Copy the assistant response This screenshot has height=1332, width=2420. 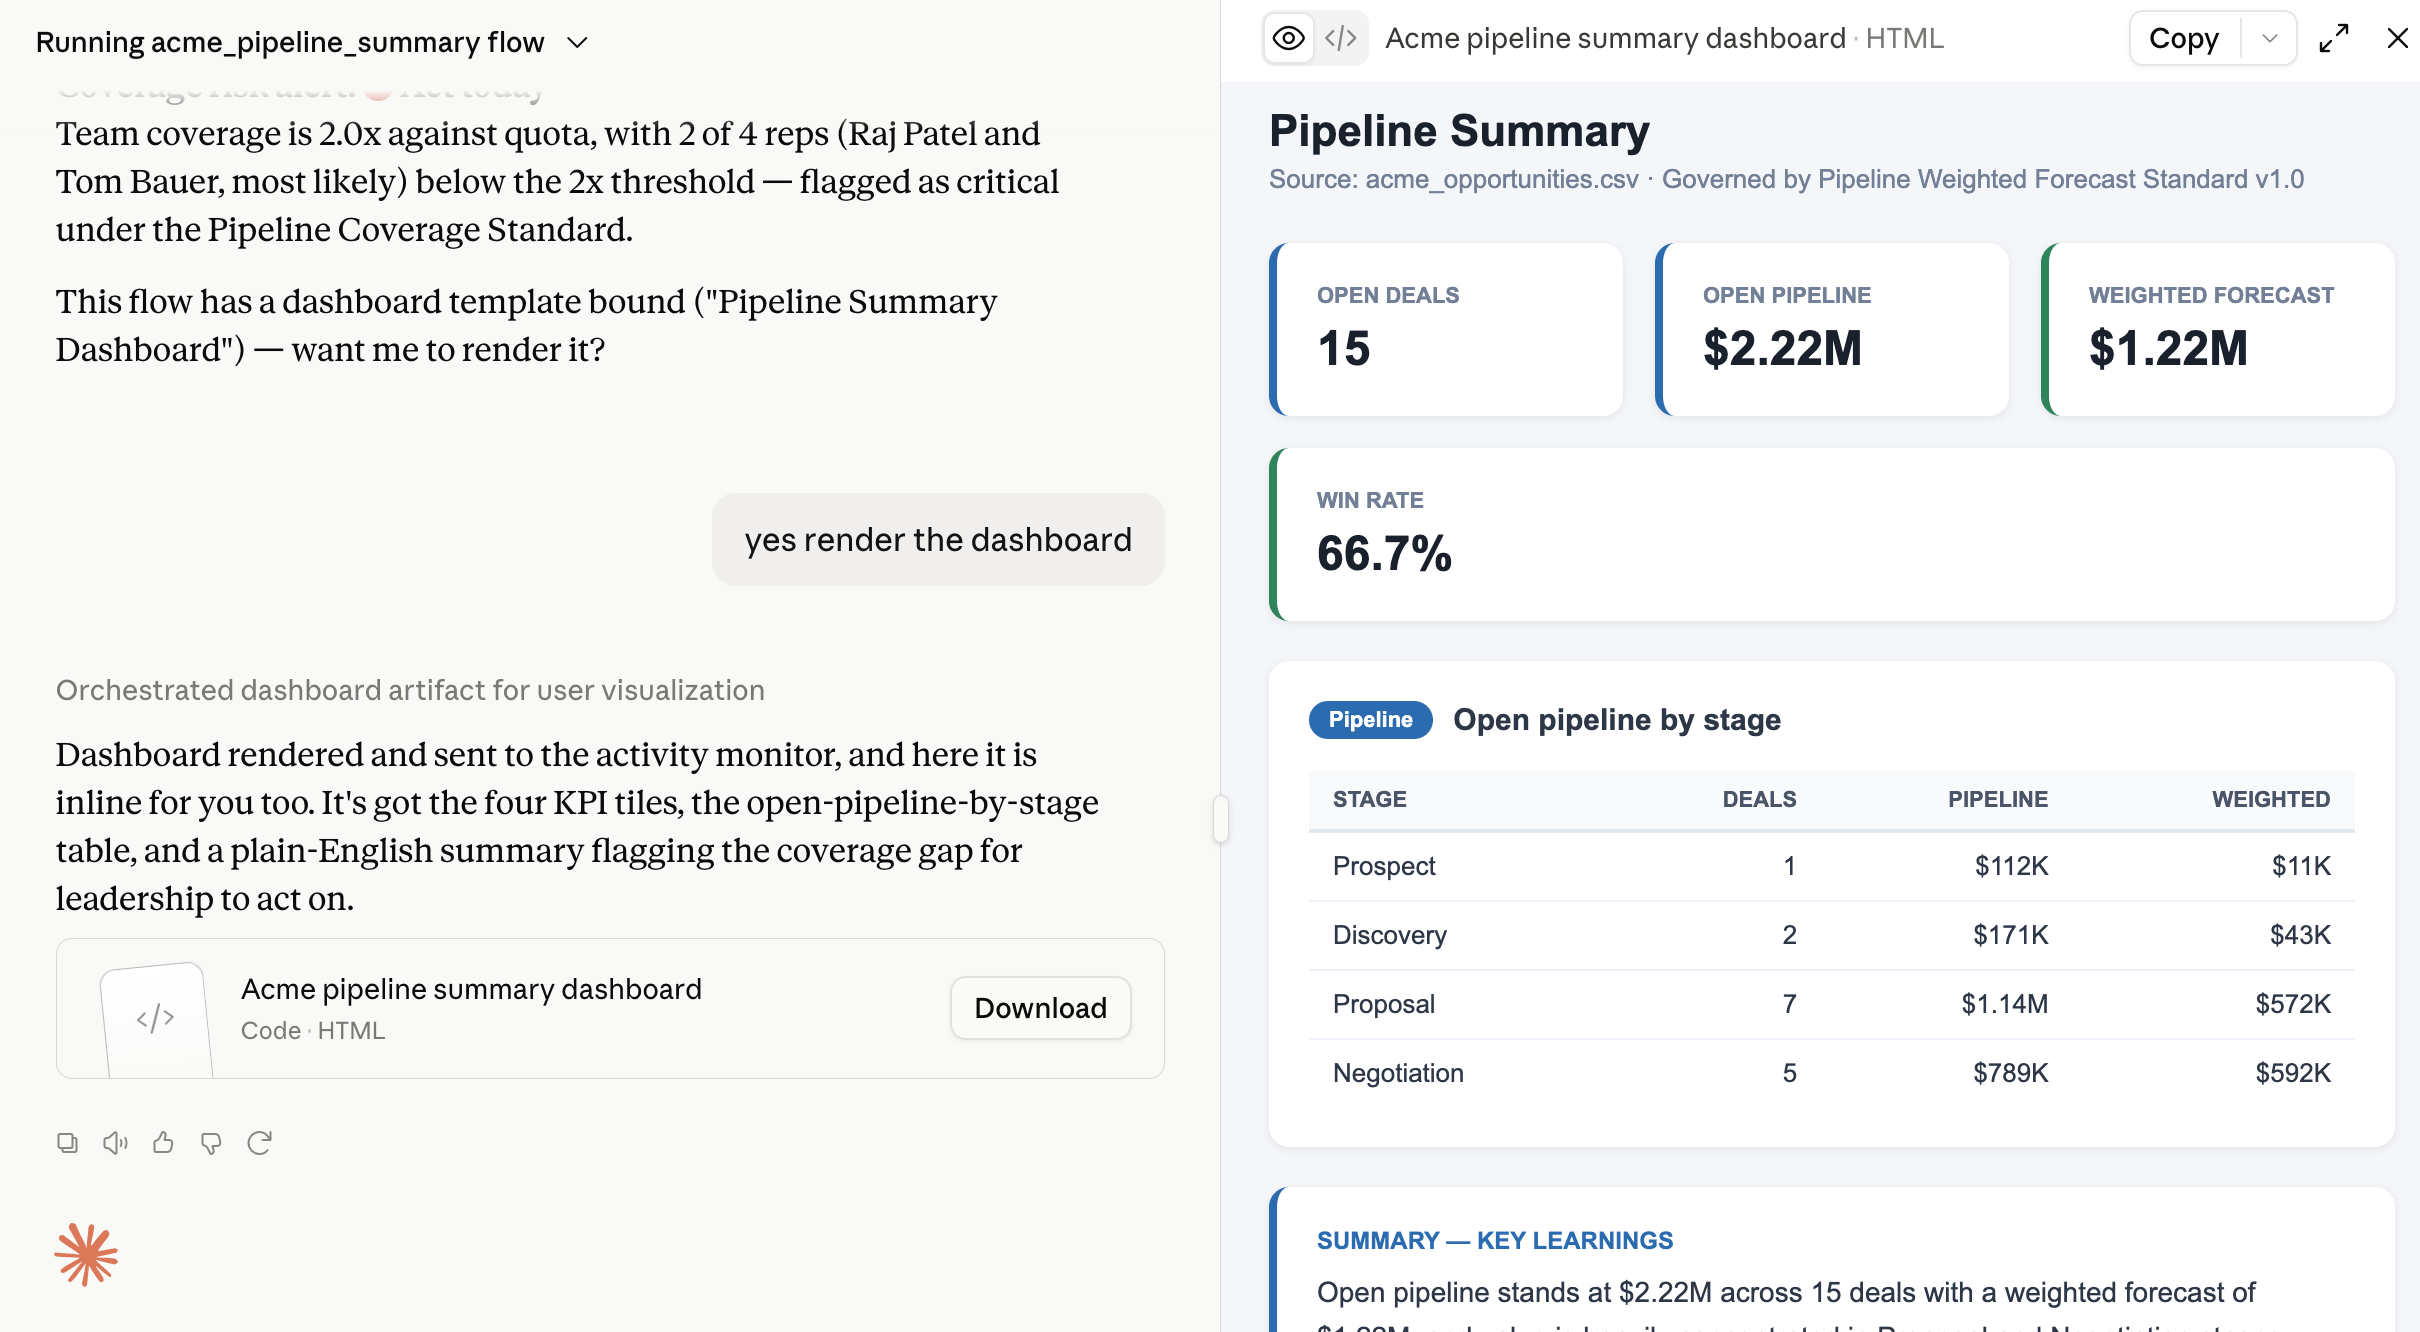67,1143
